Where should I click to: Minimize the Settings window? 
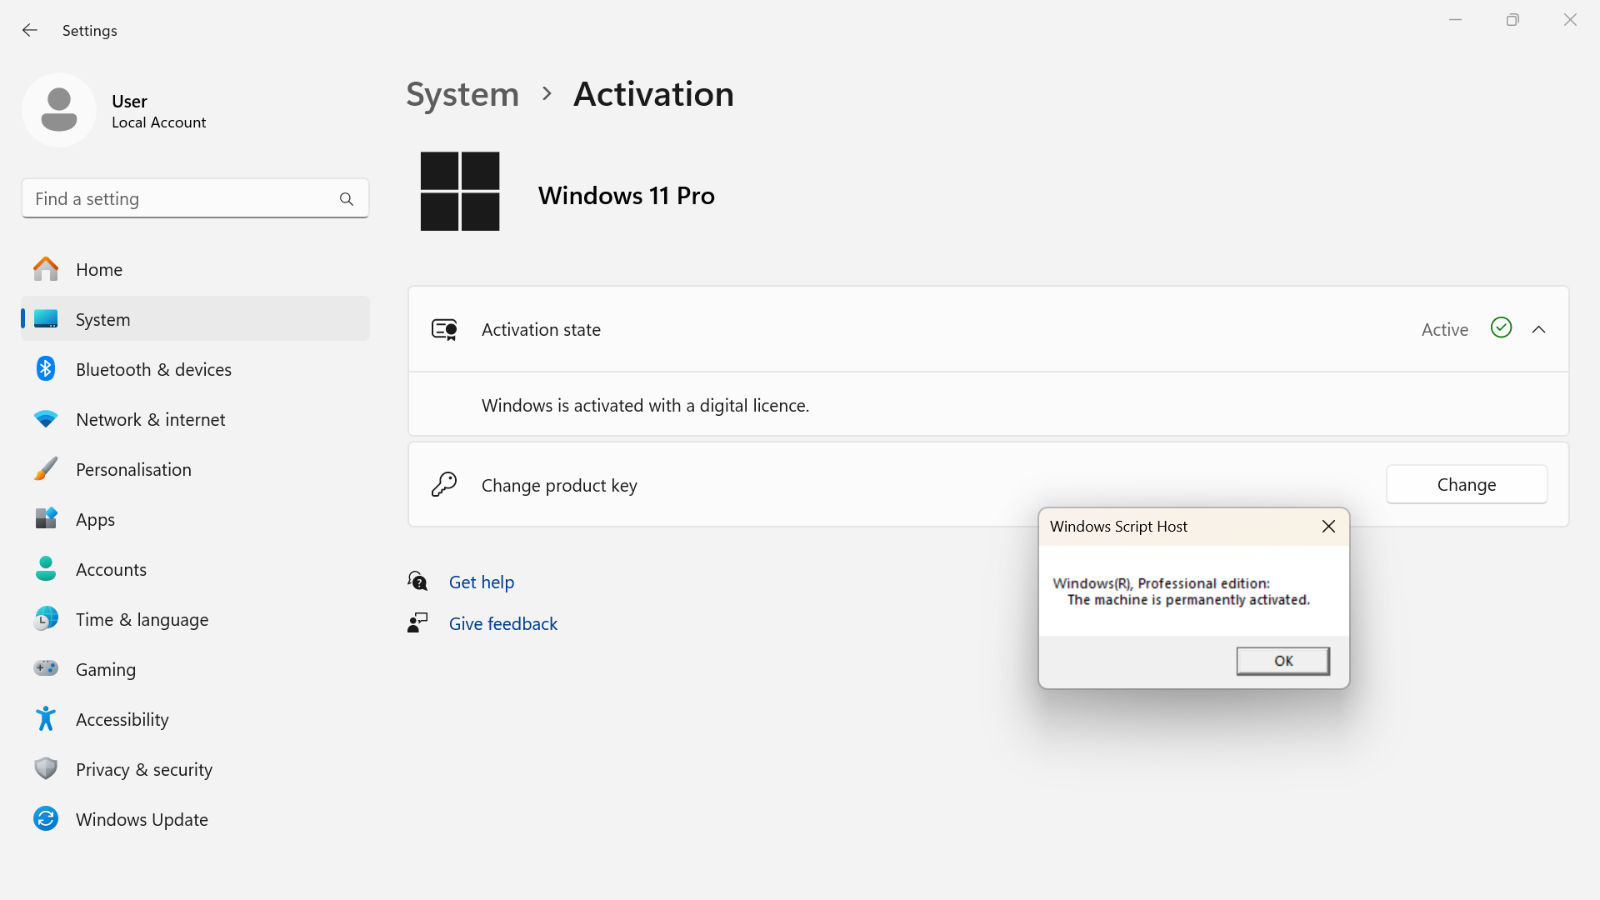(x=1455, y=20)
